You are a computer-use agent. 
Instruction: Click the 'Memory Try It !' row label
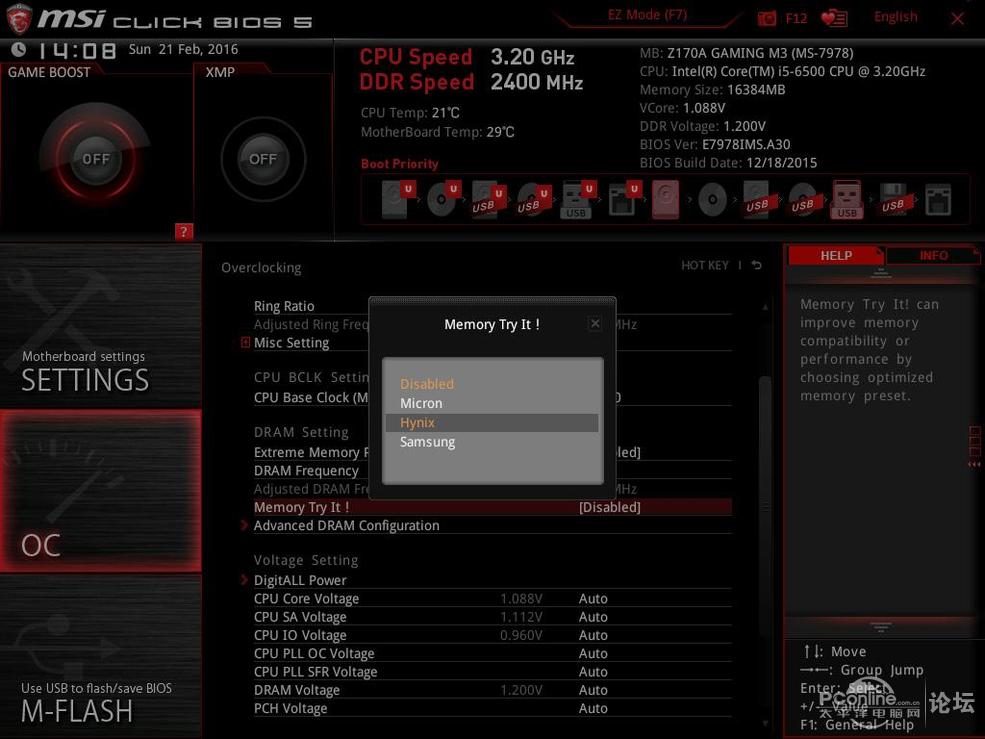[302, 507]
